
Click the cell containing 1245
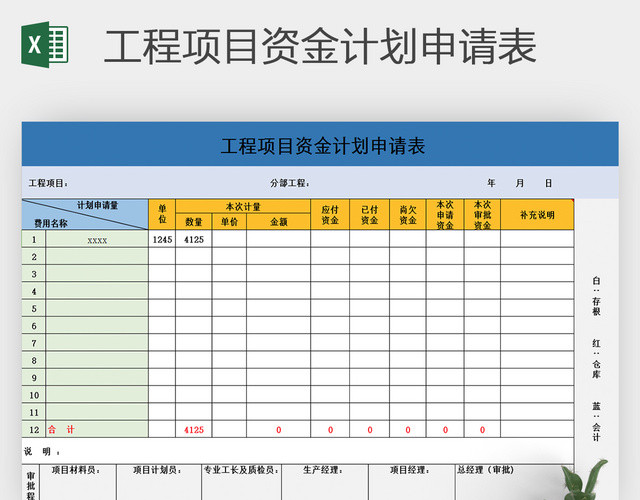162,240
